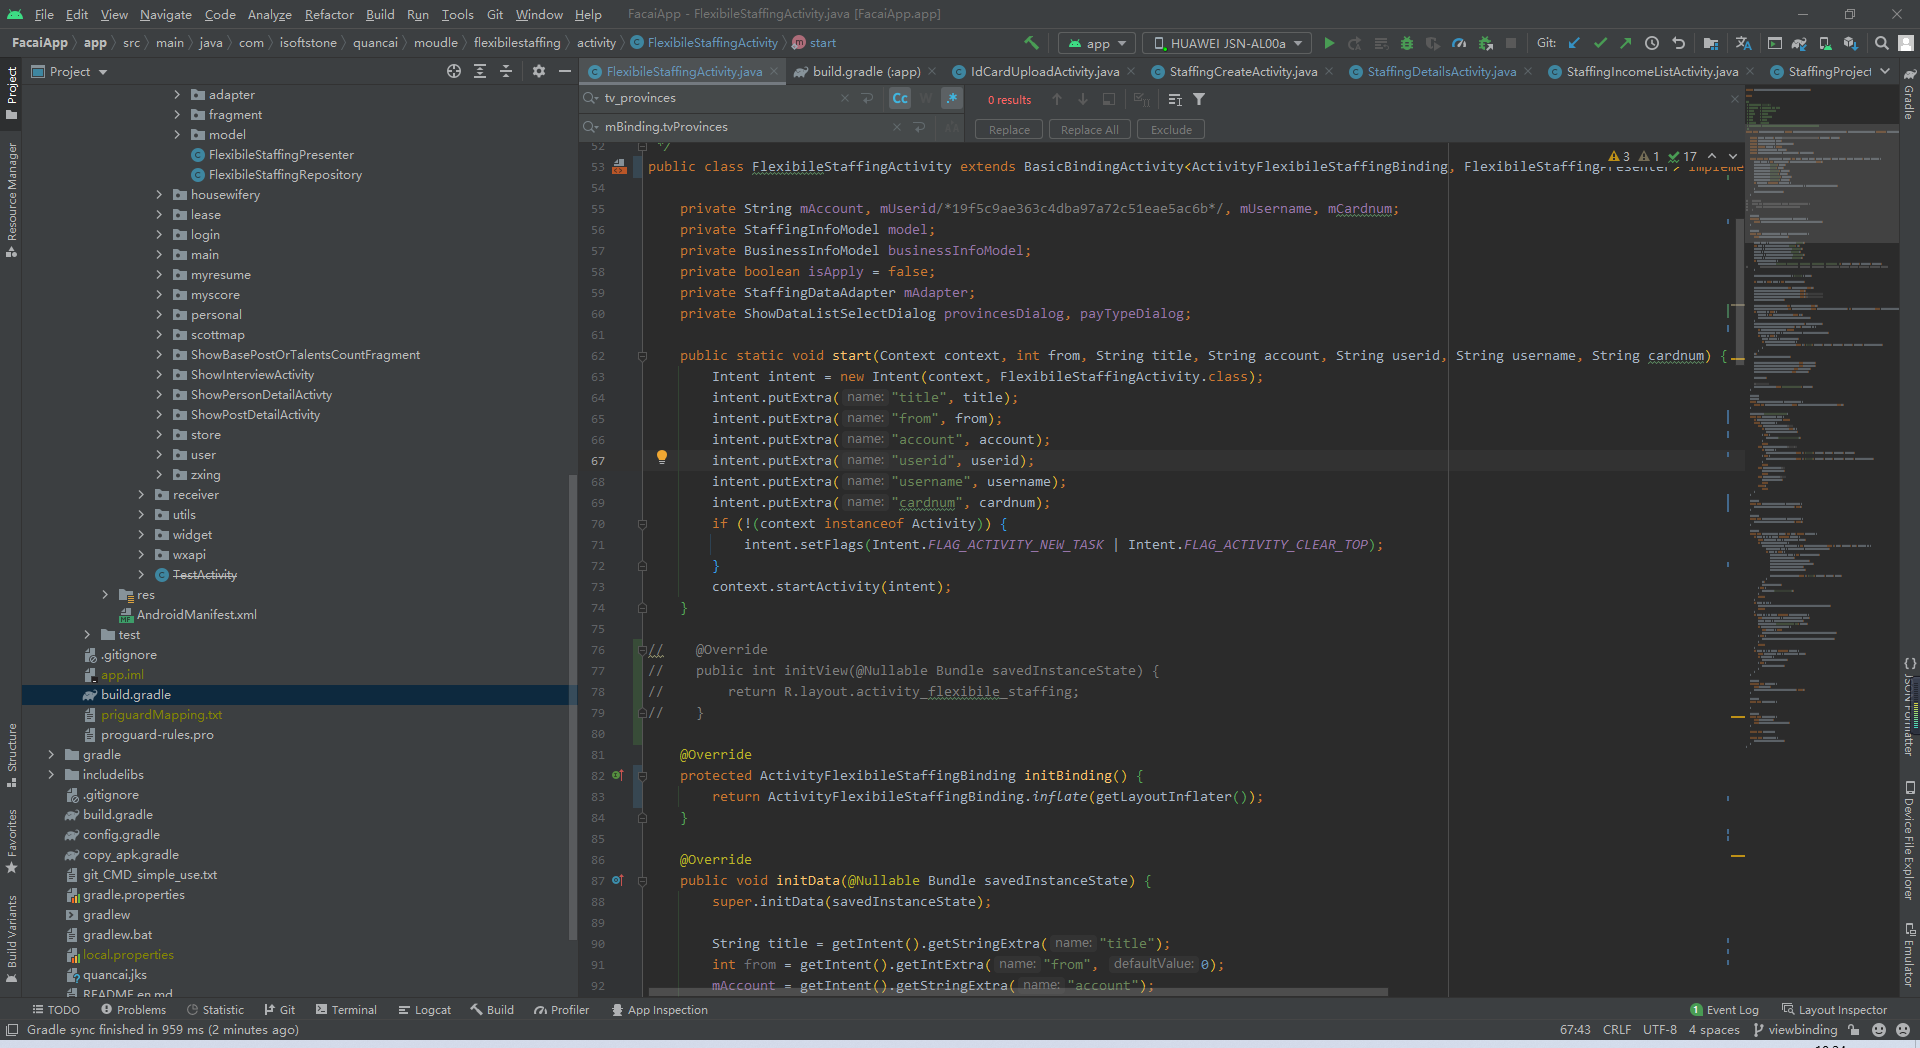1920x1048 pixels.
Task: Toggle new line in search field
Action: pos(867,98)
